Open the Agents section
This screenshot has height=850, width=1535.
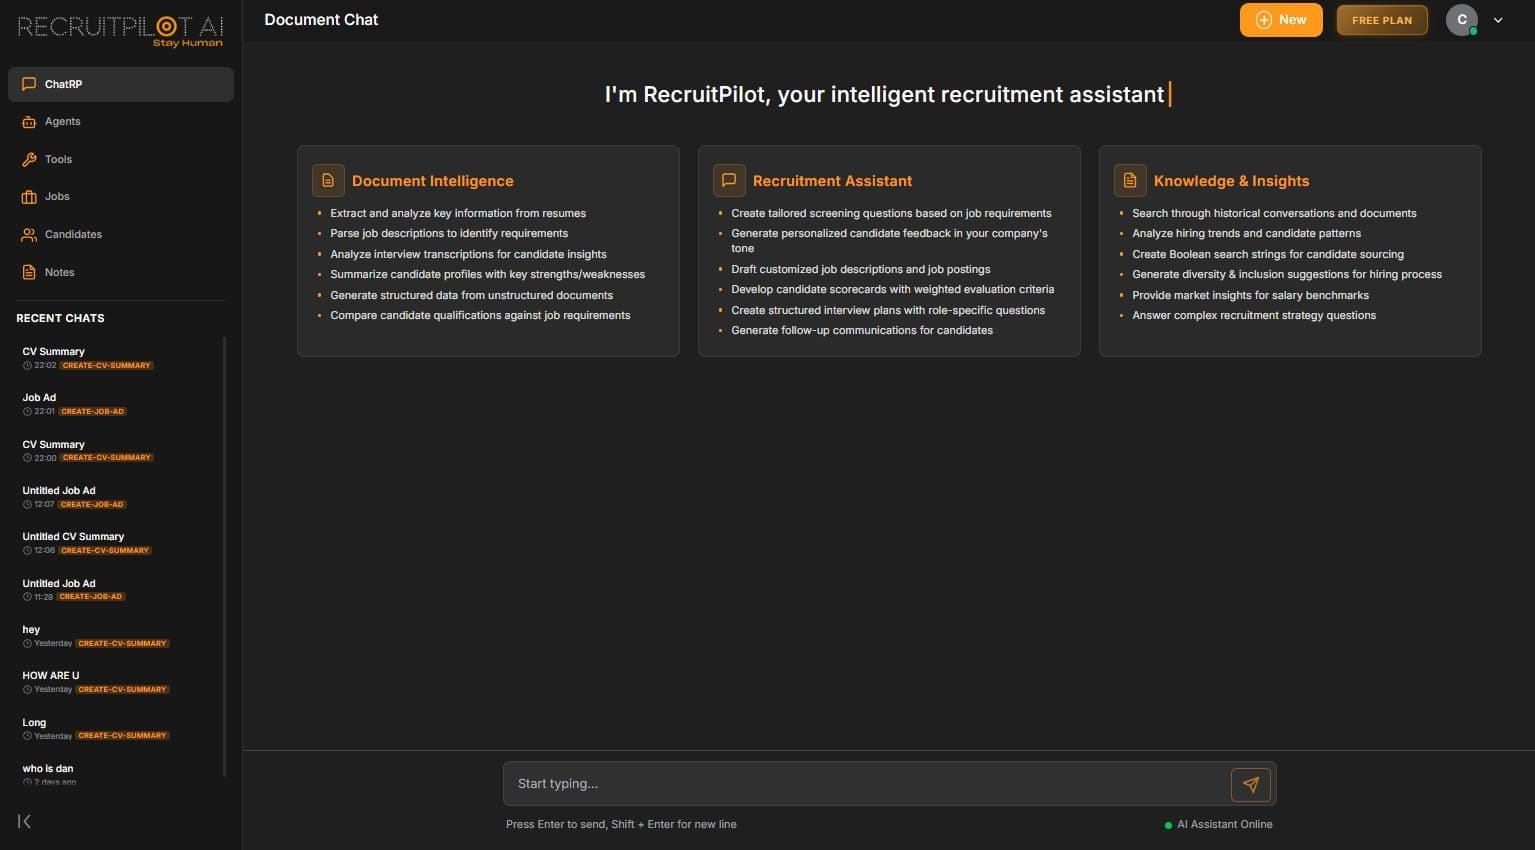121,122
